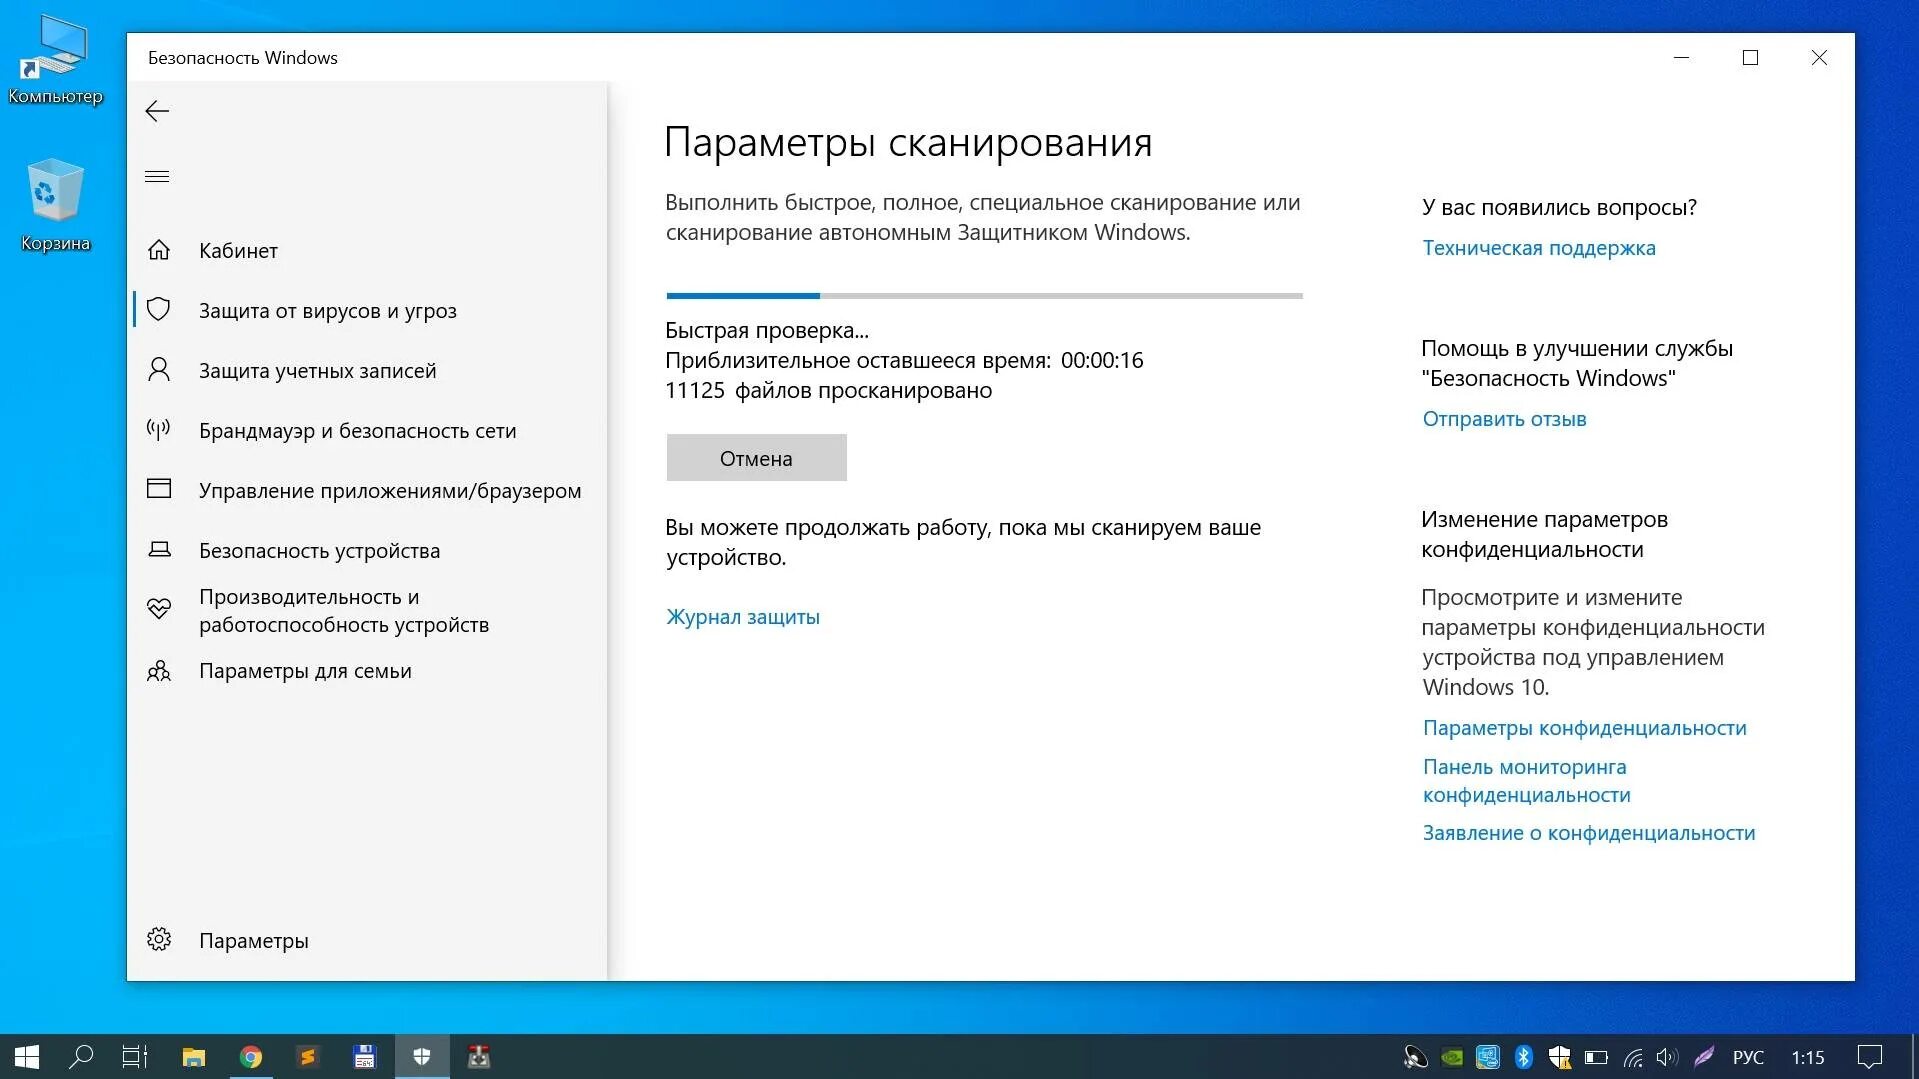Open network Wi-Fi tray icon
The image size is (1919, 1079).
1632,1057
